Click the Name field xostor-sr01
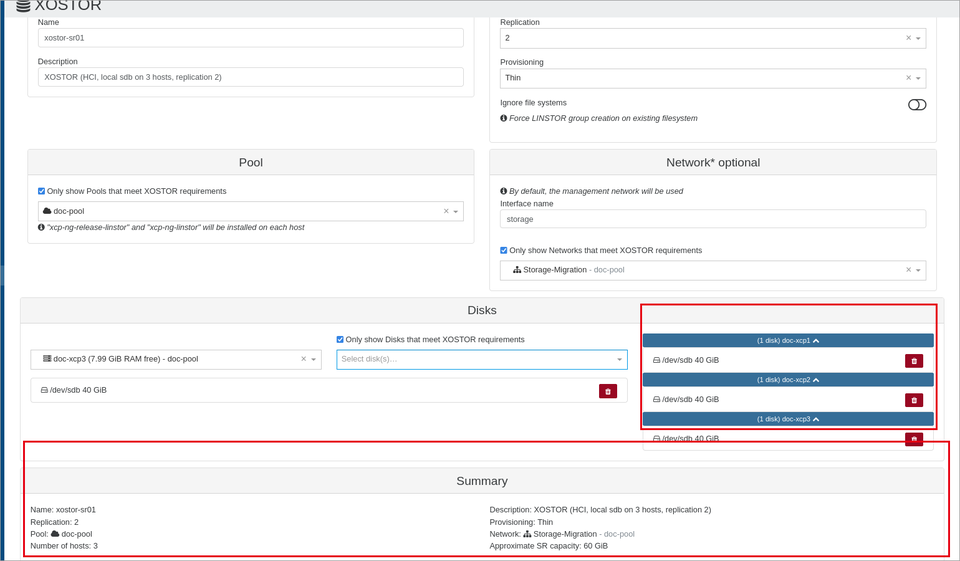 click(250, 38)
